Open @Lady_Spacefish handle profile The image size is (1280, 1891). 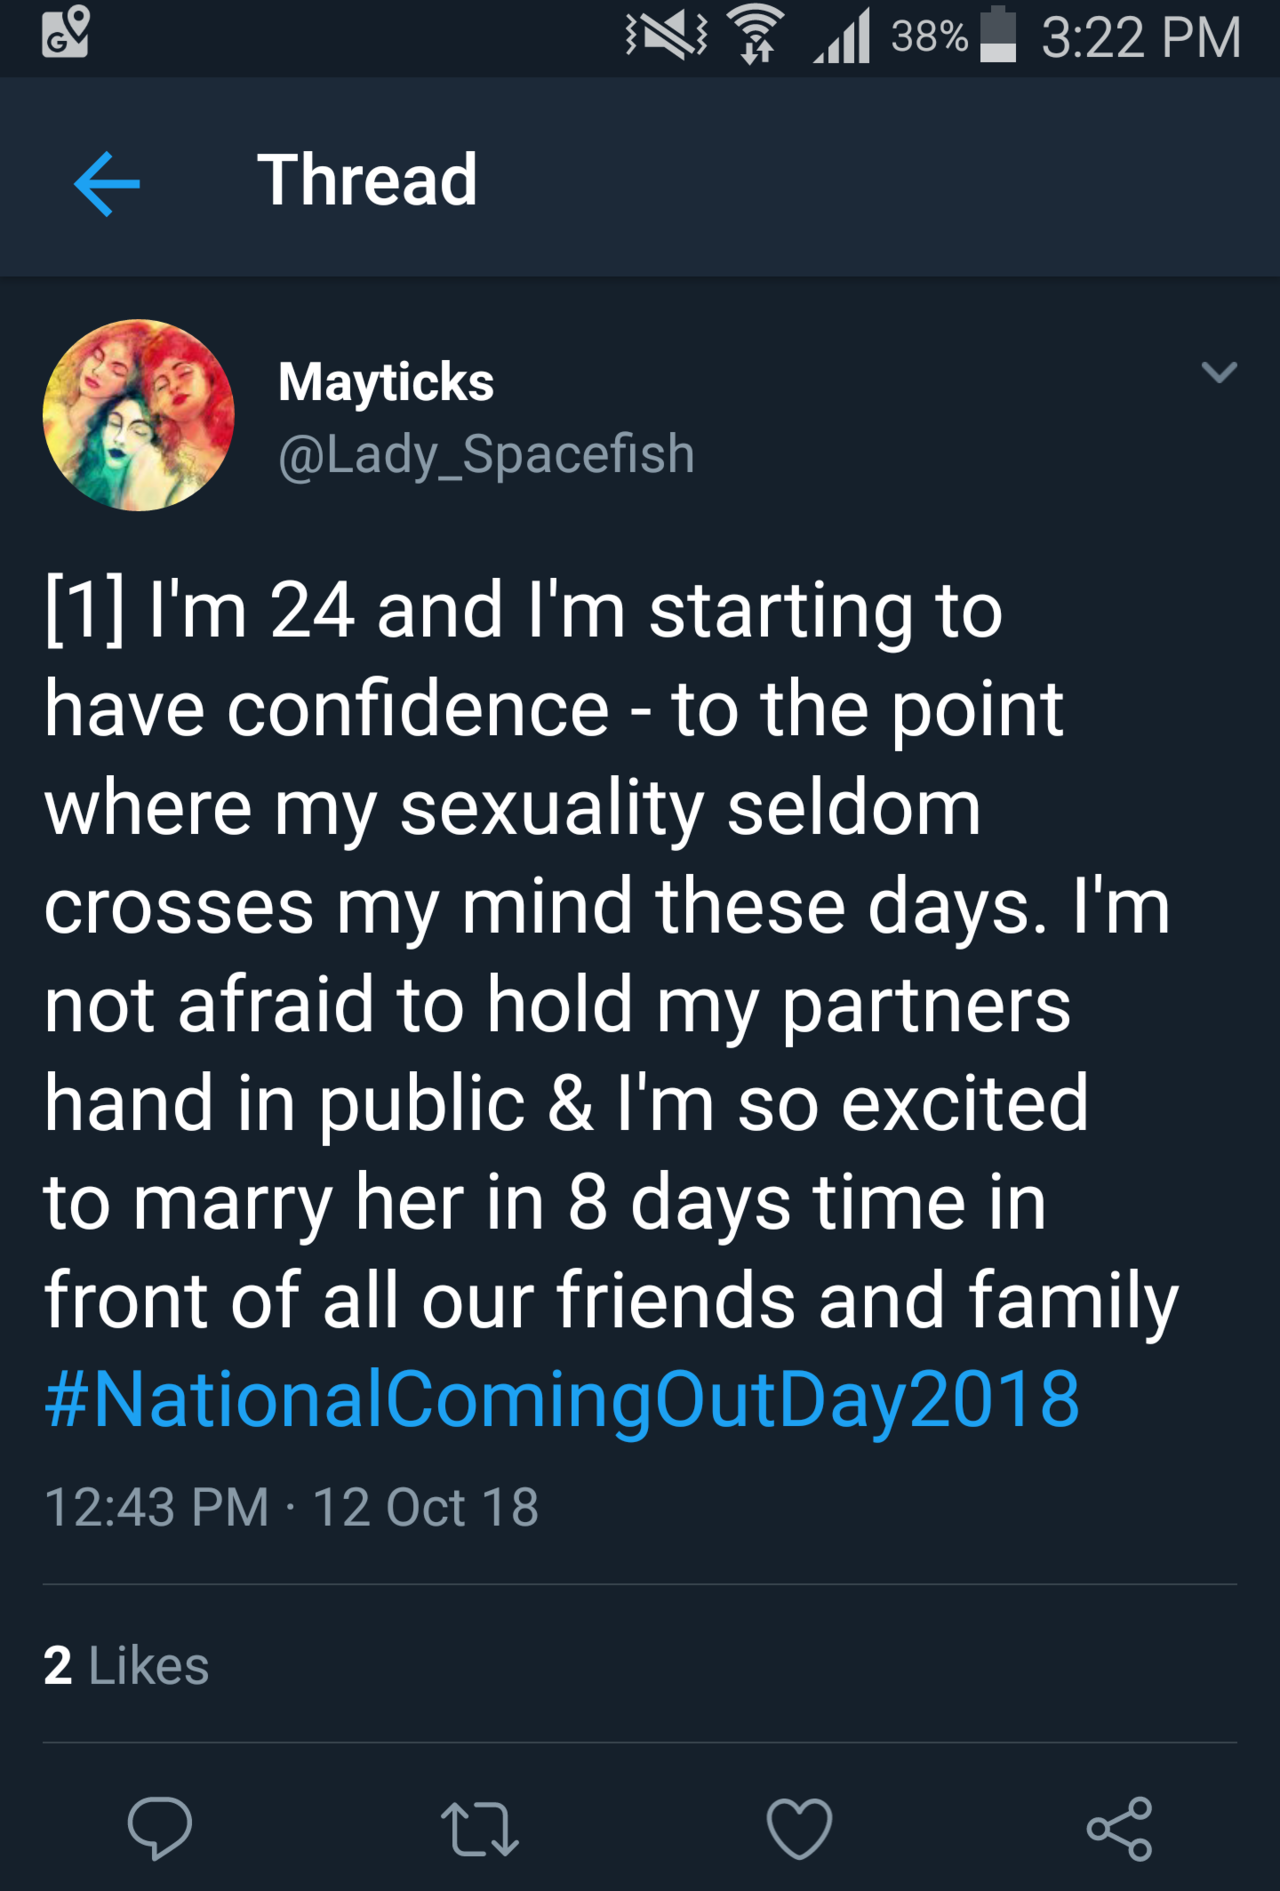(x=486, y=454)
